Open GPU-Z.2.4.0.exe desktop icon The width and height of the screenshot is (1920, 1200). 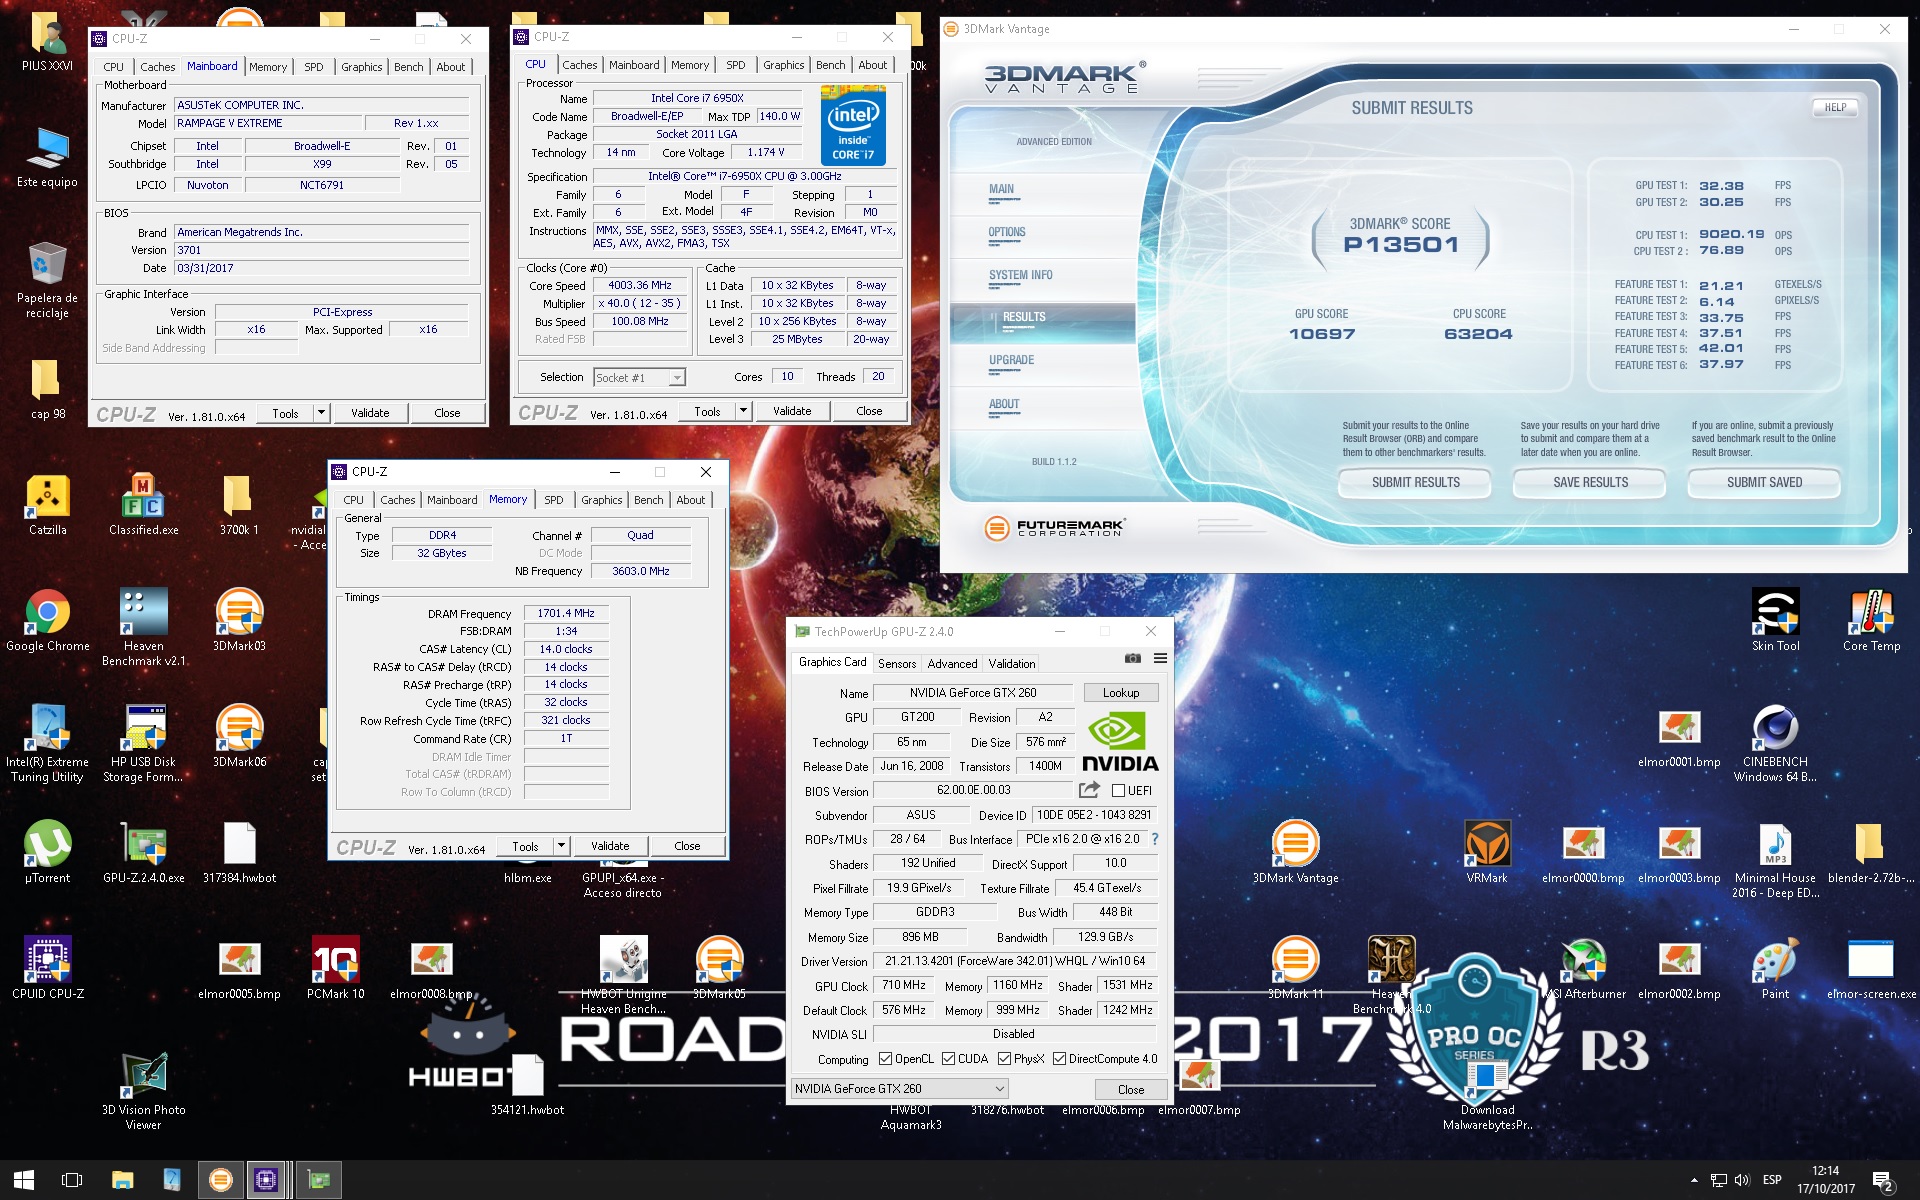[x=144, y=853]
